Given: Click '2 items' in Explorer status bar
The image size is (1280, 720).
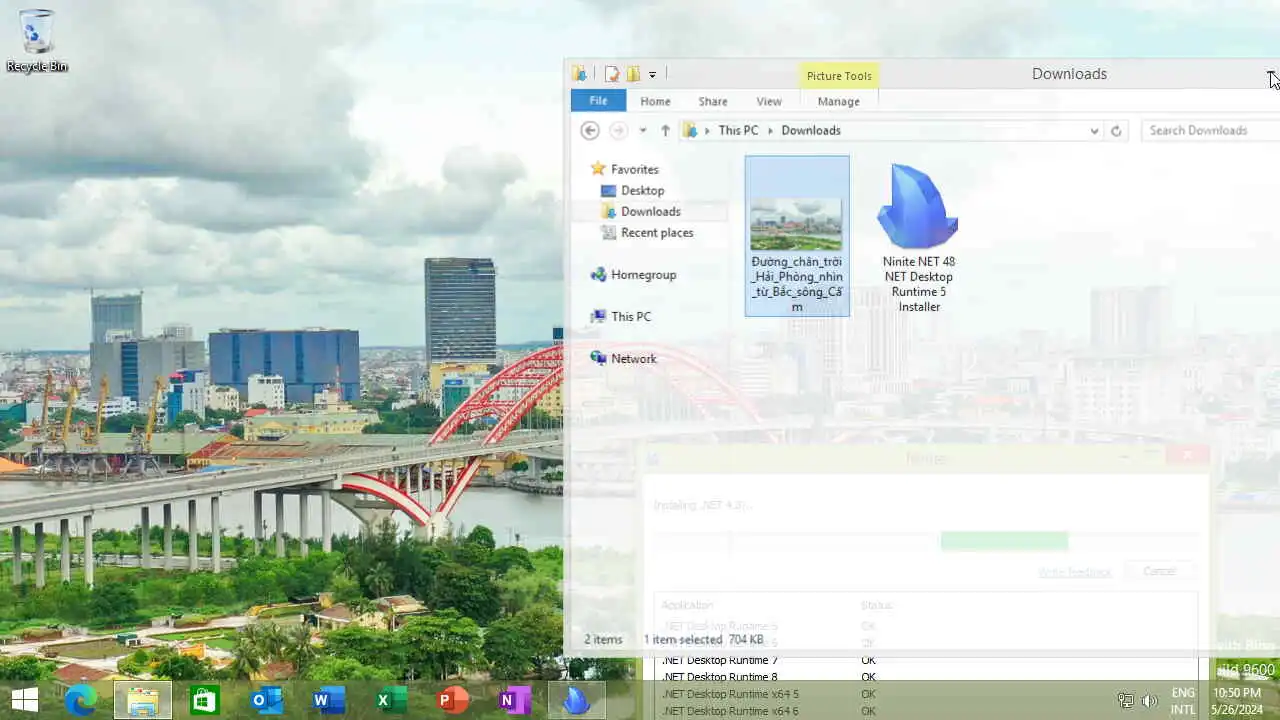Looking at the screenshot, I should (x=603, y=639).
